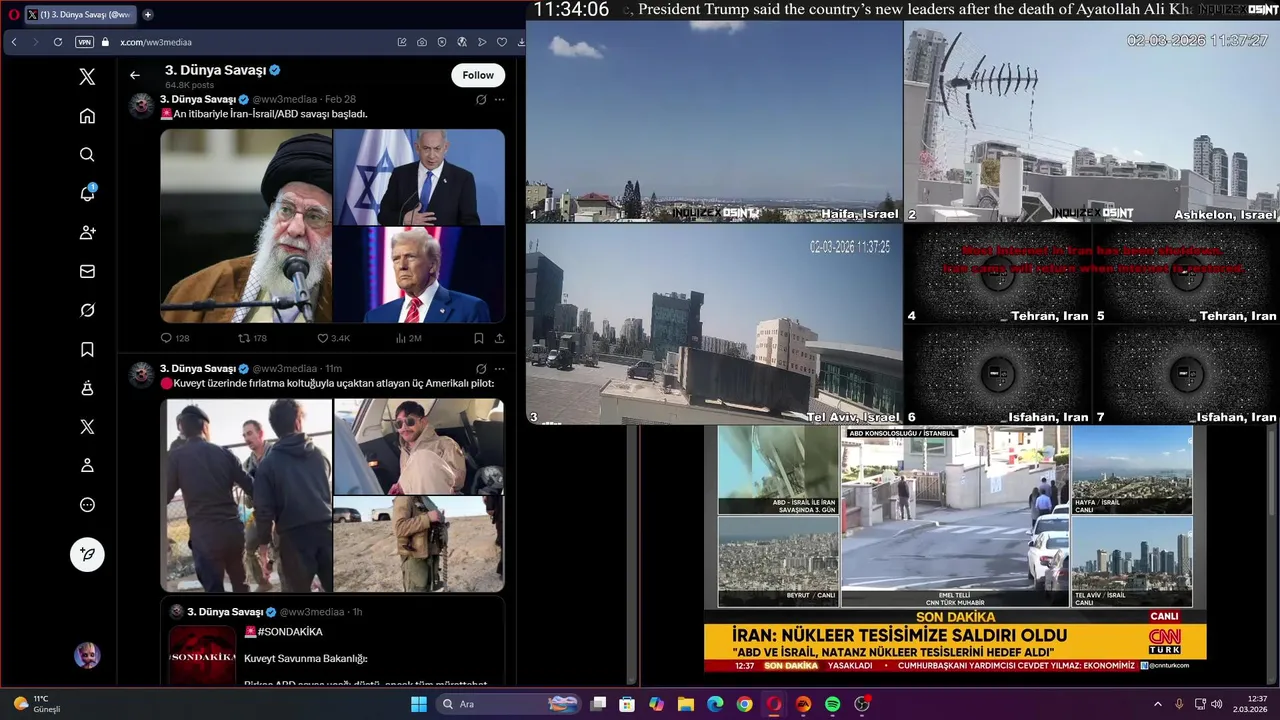Image resolution: width=1280 pixels, height=720 pixels.
Task: Open Task View on the taskbar
Action: tap(598, 704)
